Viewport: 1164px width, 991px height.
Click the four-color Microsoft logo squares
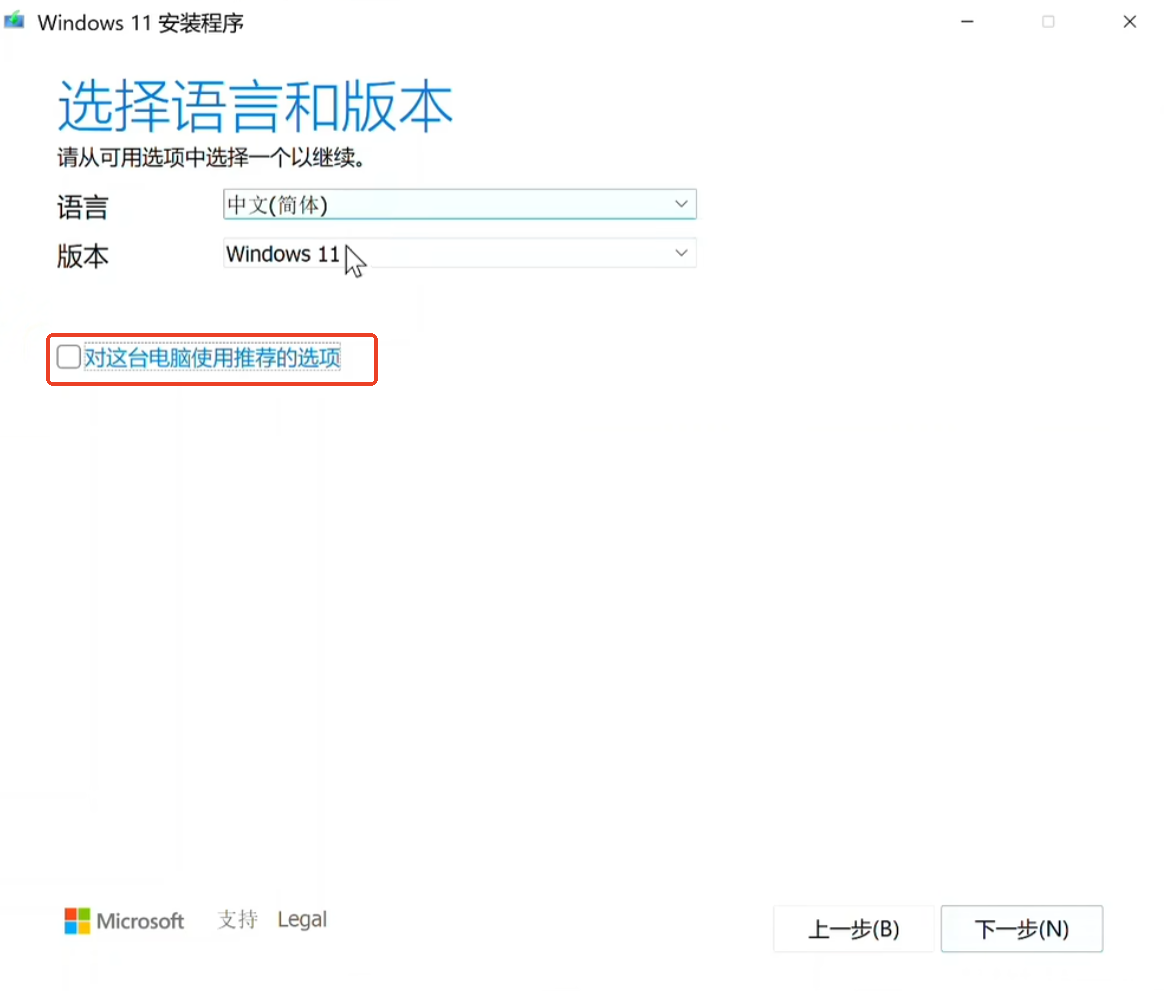tap(77, 921)
